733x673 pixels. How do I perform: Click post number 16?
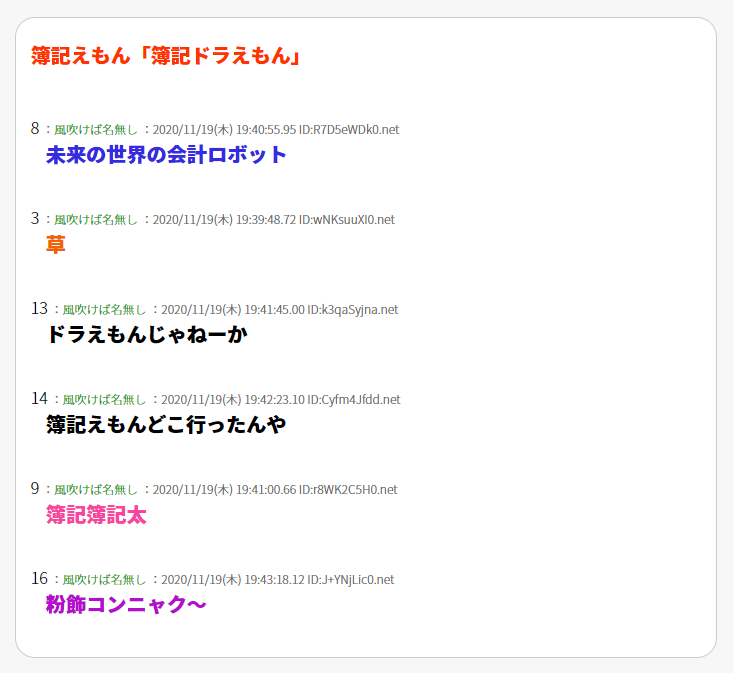point(39,578)
